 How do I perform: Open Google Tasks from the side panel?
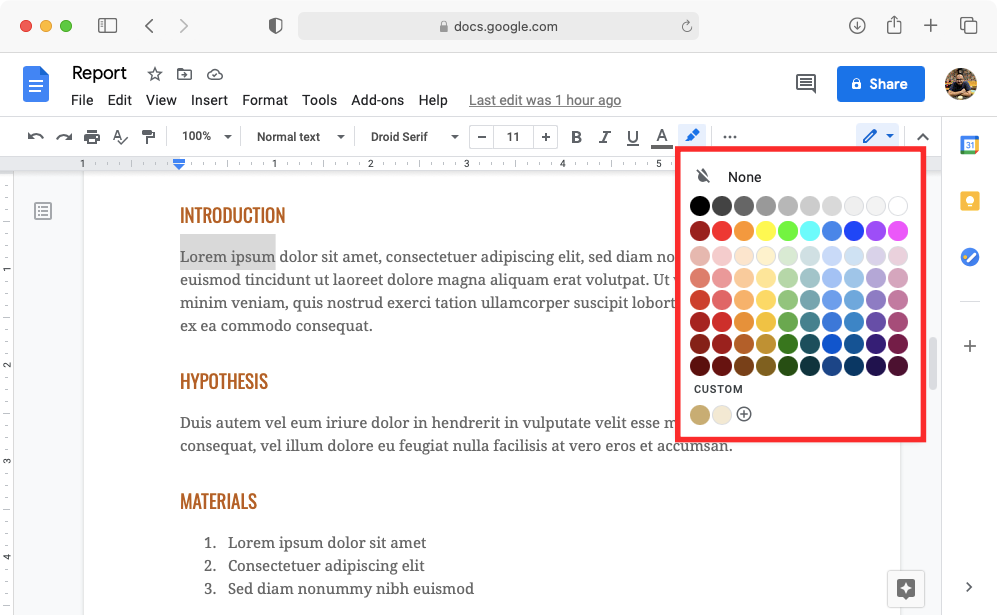[x=968, y=257]
